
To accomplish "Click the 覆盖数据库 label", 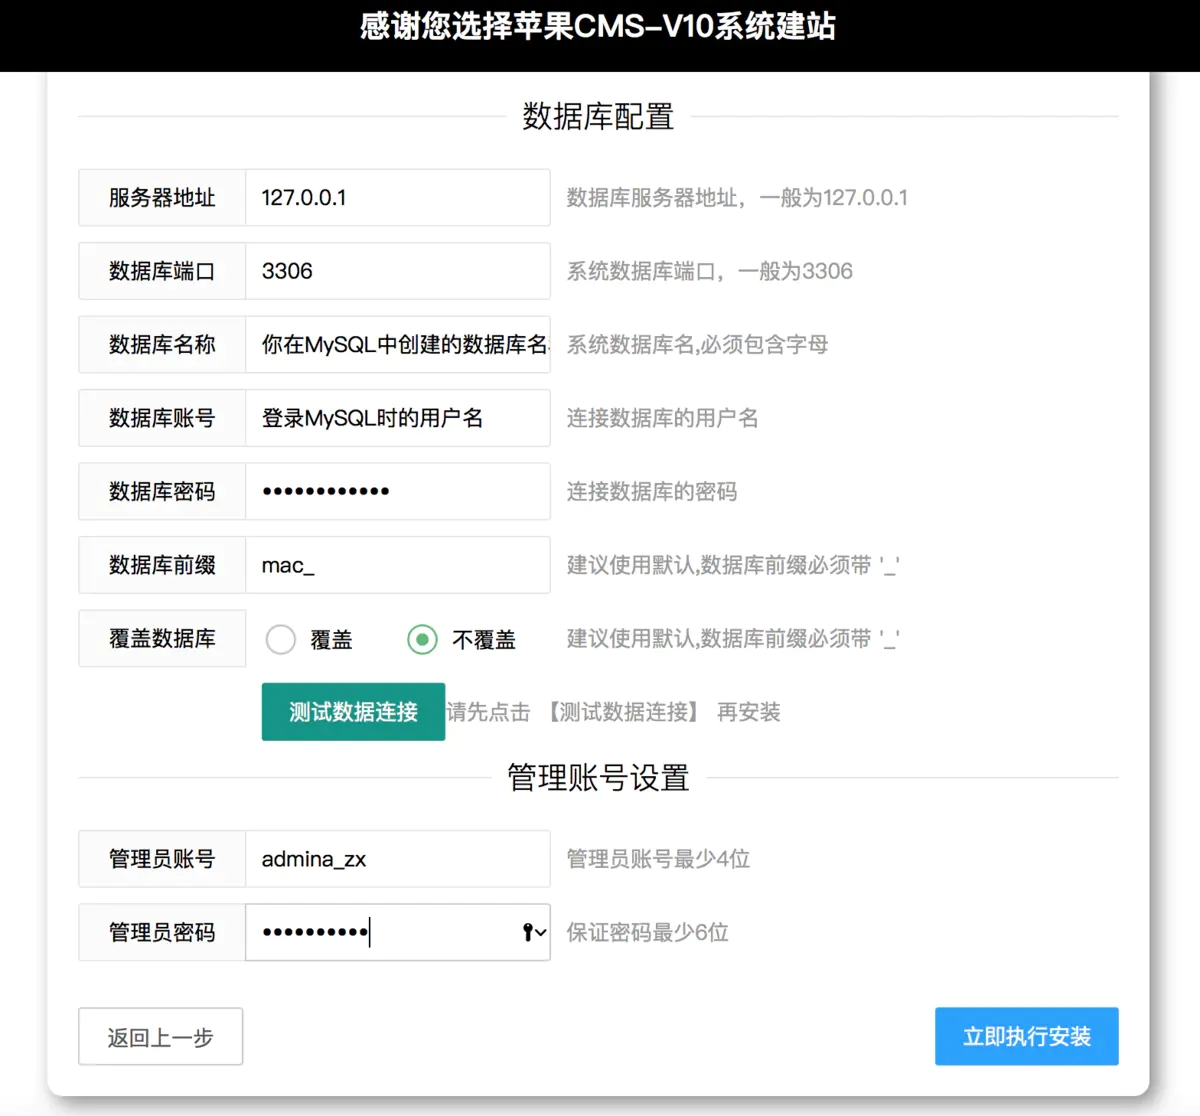I will pos(162,638).
